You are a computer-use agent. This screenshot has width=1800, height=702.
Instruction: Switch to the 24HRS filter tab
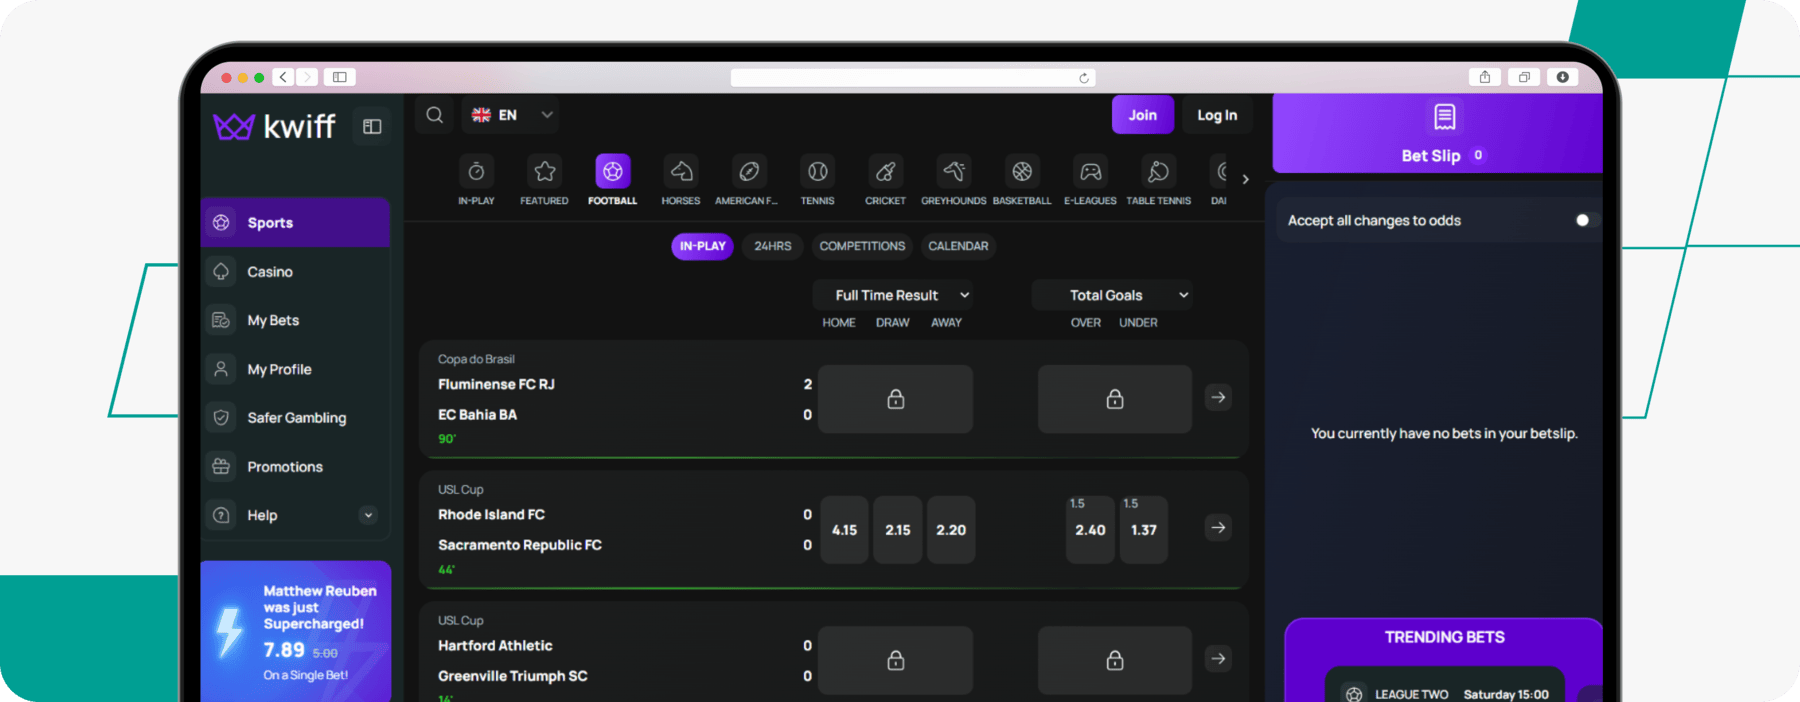pos(772,246)
